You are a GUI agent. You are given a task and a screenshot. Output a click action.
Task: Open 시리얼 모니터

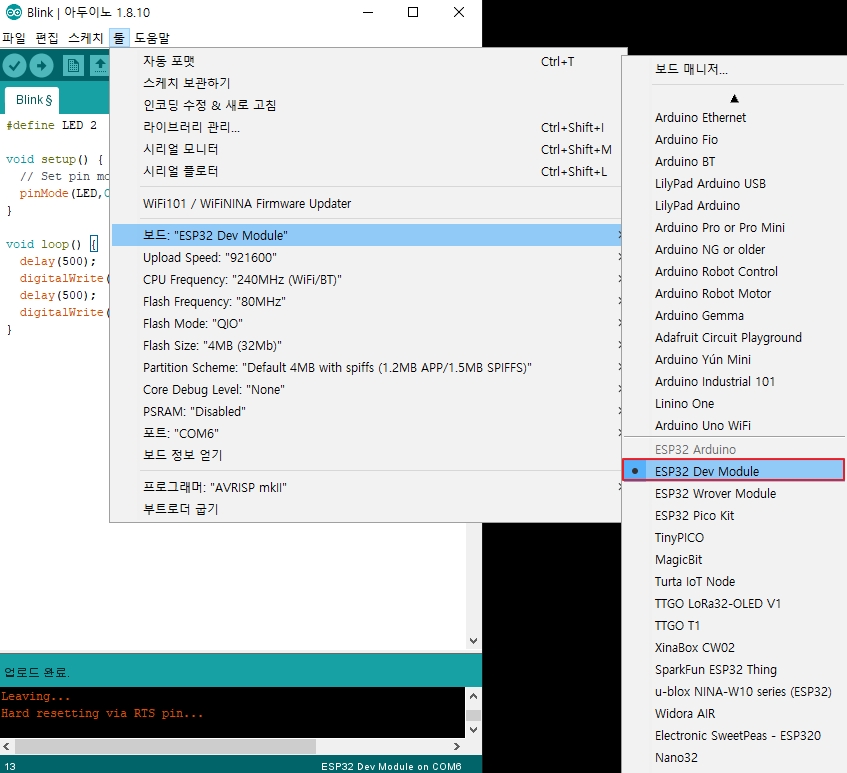[x=366, y=150]
